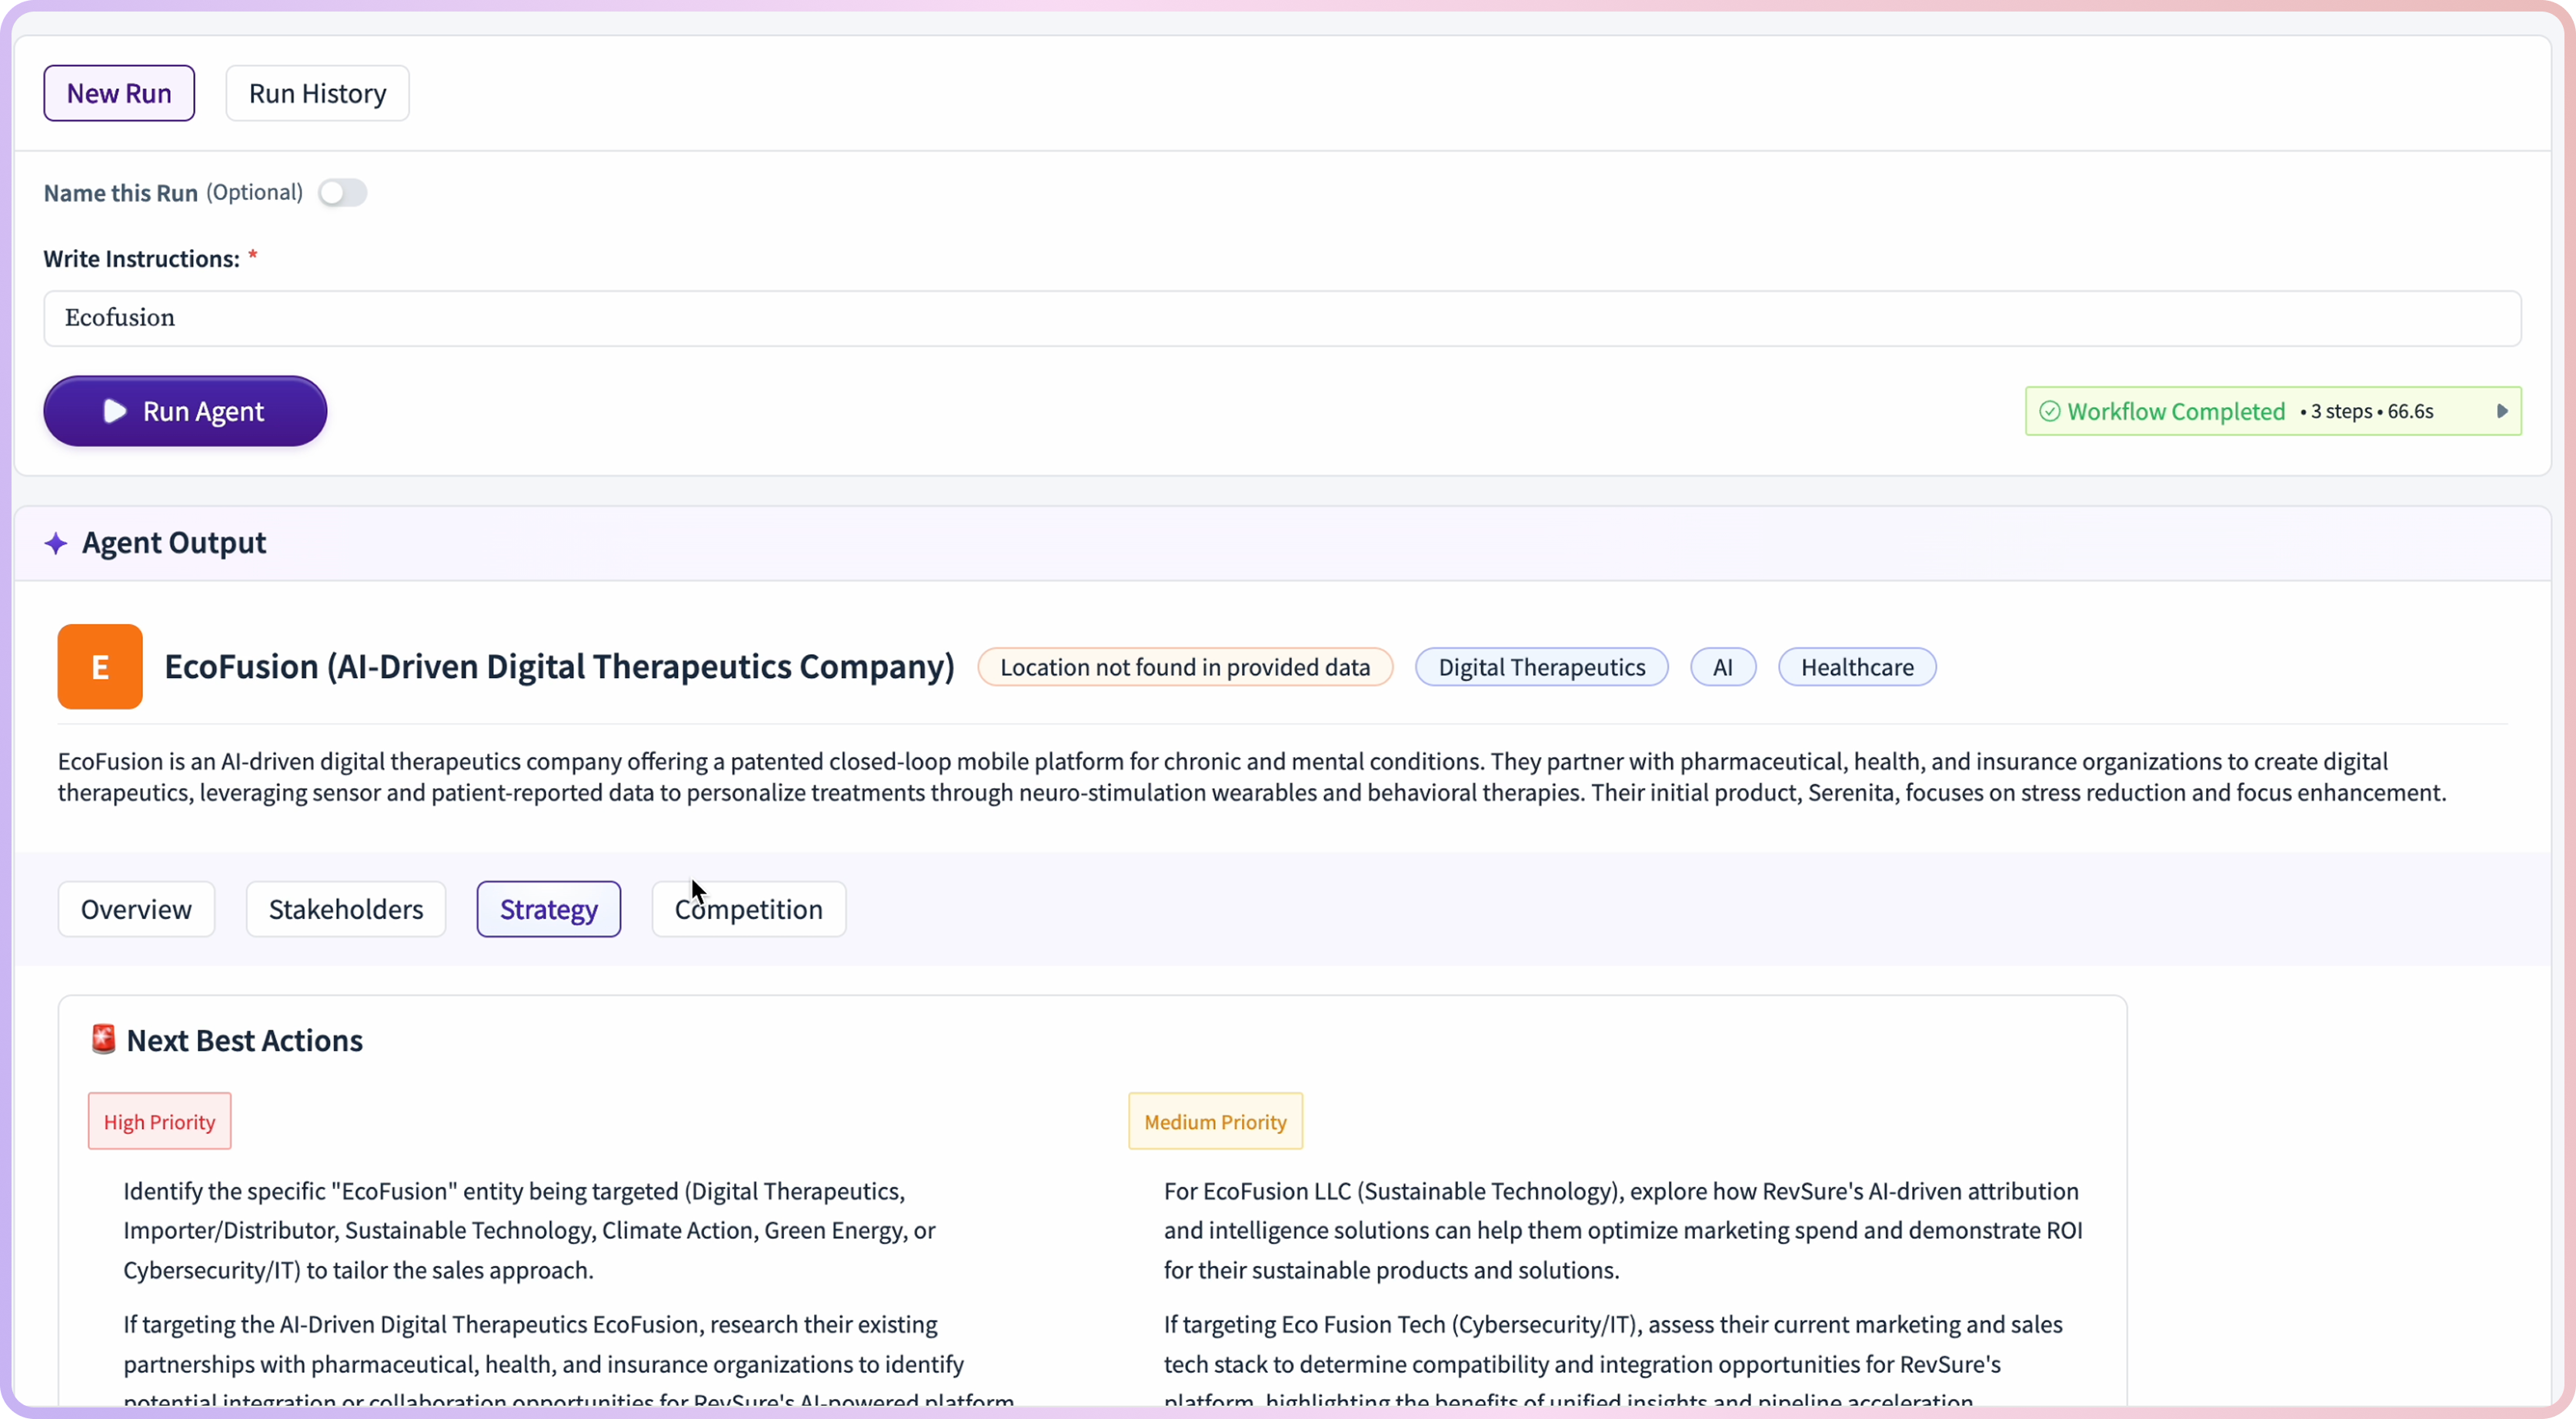Toggle the Name this Run switch
Viewport: 2576px width, 1419px height.
pyautogui.click(x=342, y=192)
